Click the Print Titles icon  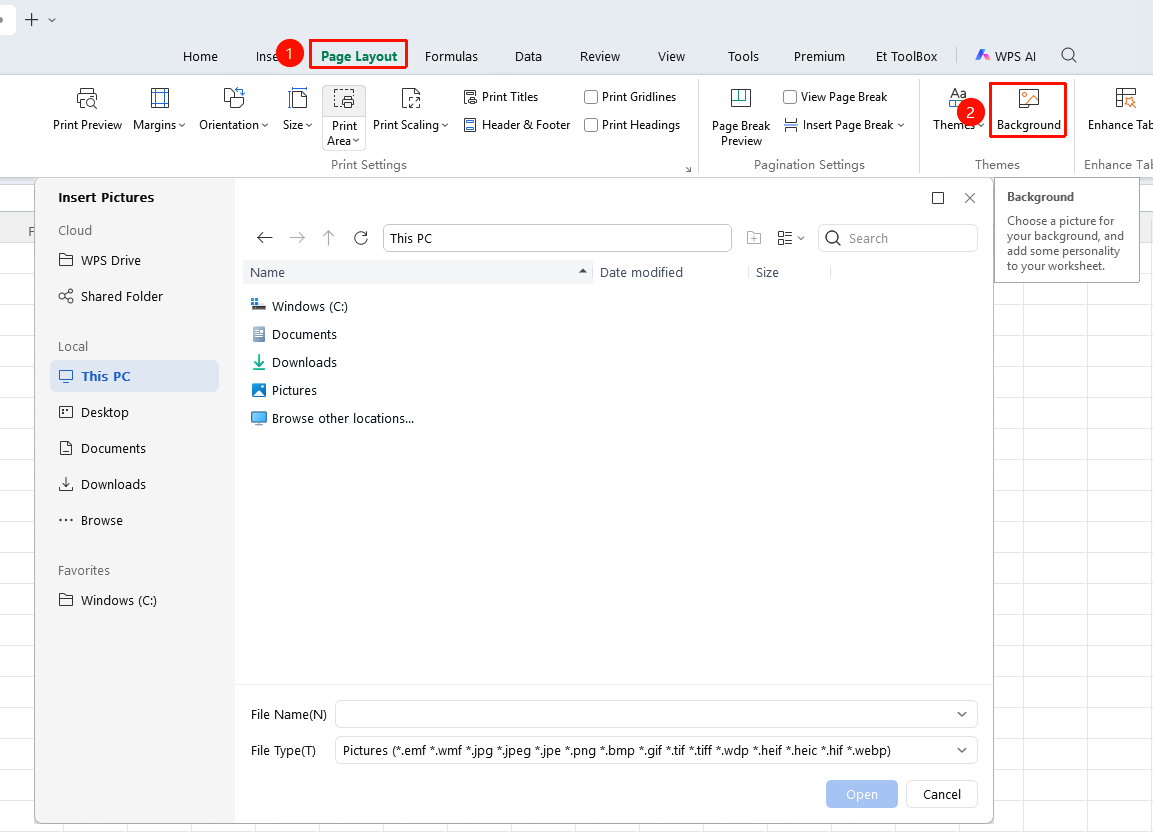click(470, 97)
